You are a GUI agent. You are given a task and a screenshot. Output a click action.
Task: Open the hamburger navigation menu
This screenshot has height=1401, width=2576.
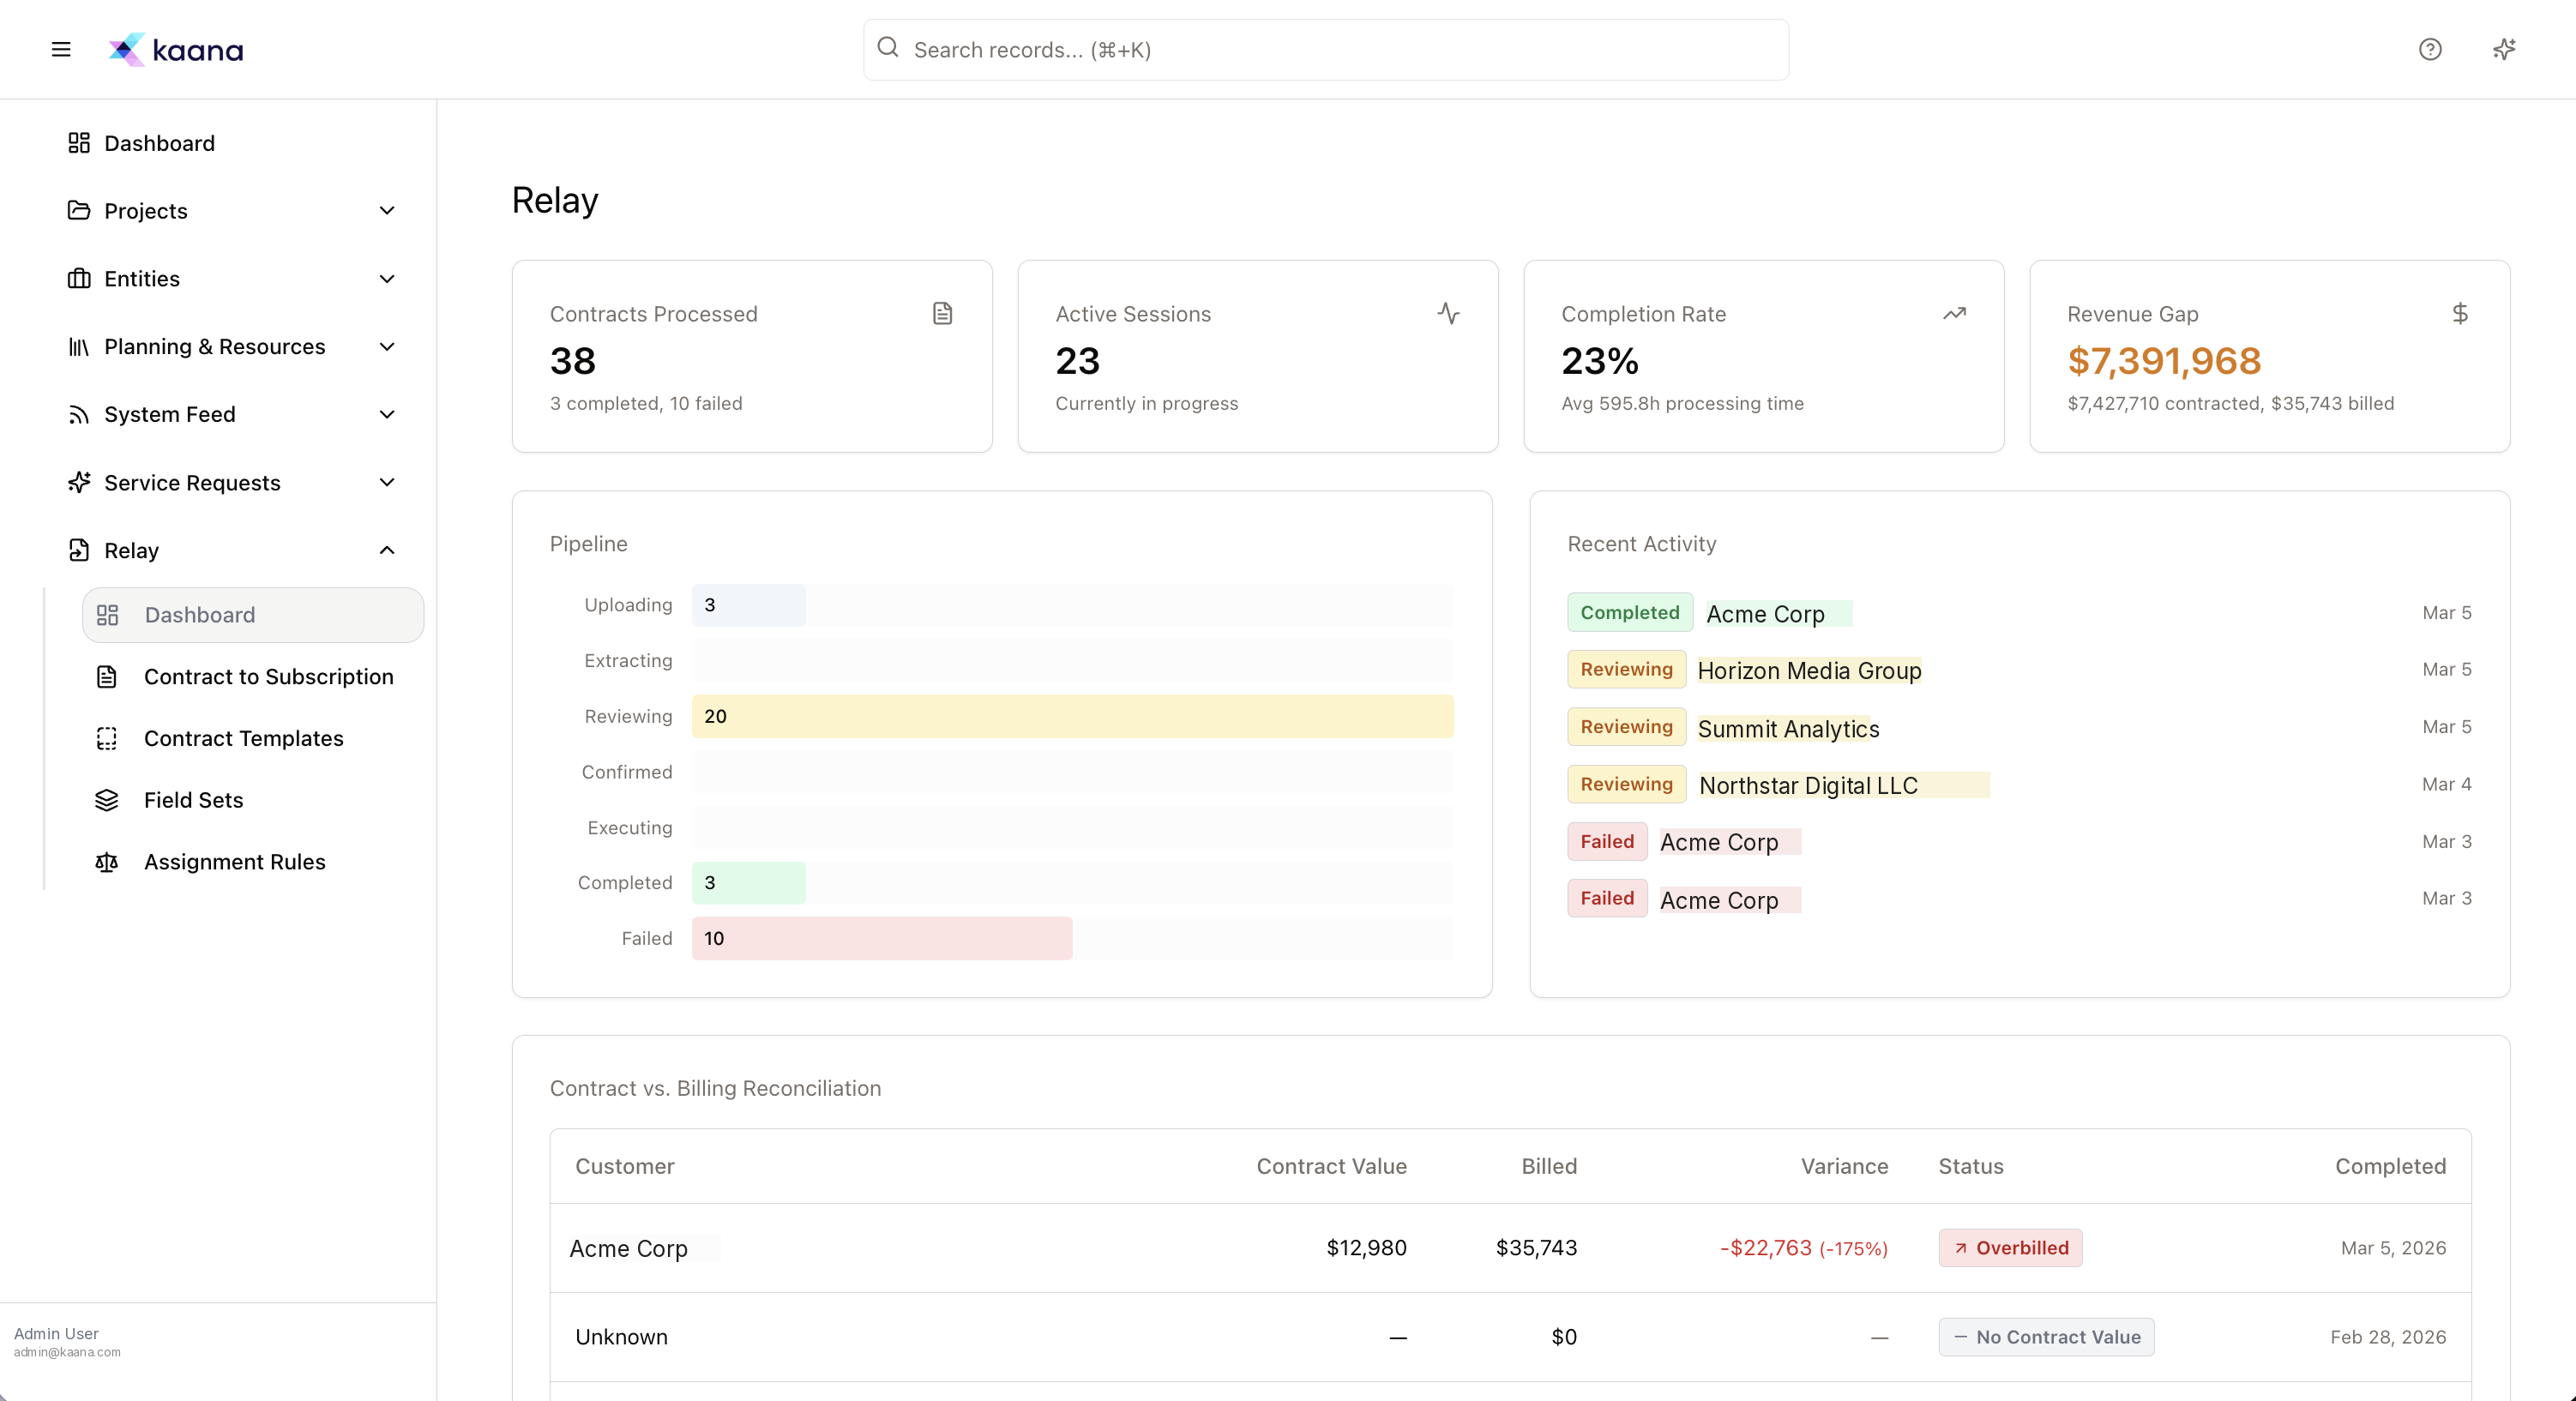click(61, 49)
